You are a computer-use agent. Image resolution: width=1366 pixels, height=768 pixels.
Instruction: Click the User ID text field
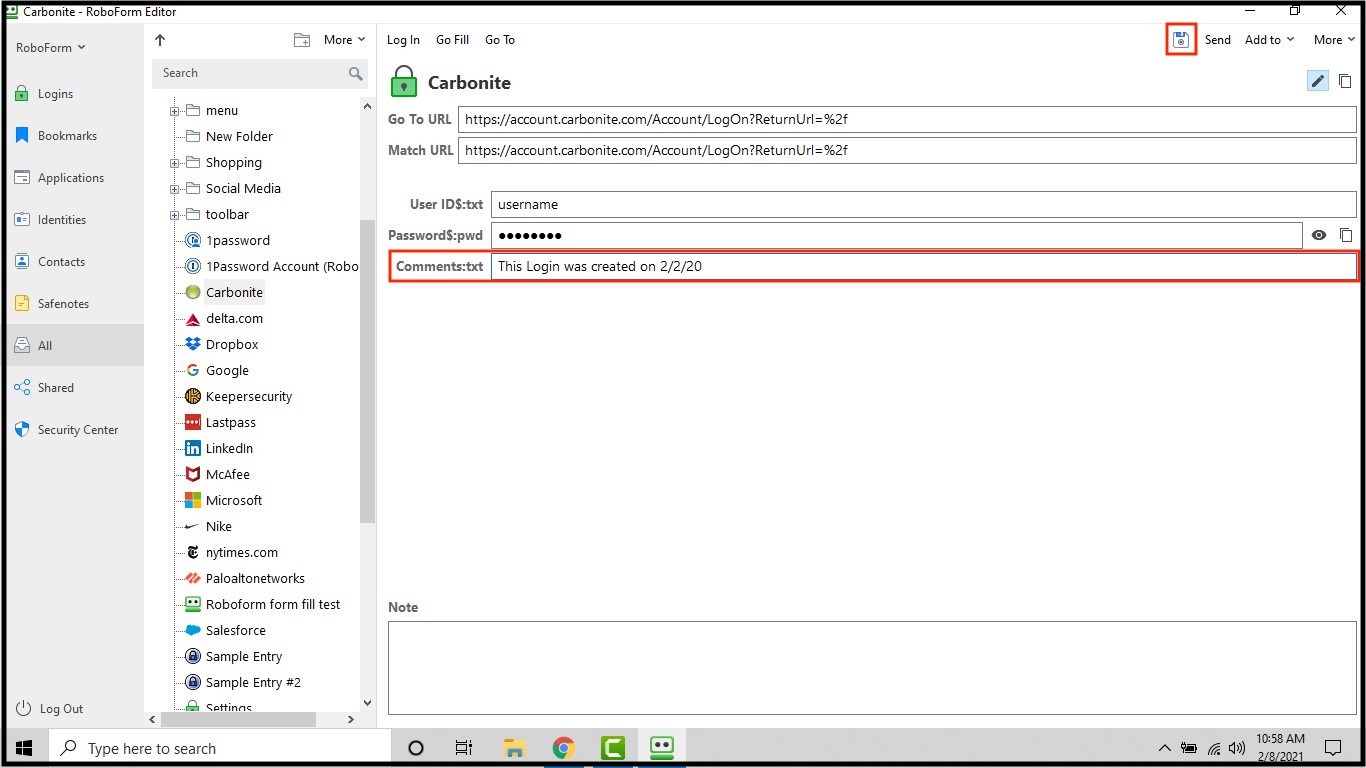pyautogui.click(x=924, y=204)
